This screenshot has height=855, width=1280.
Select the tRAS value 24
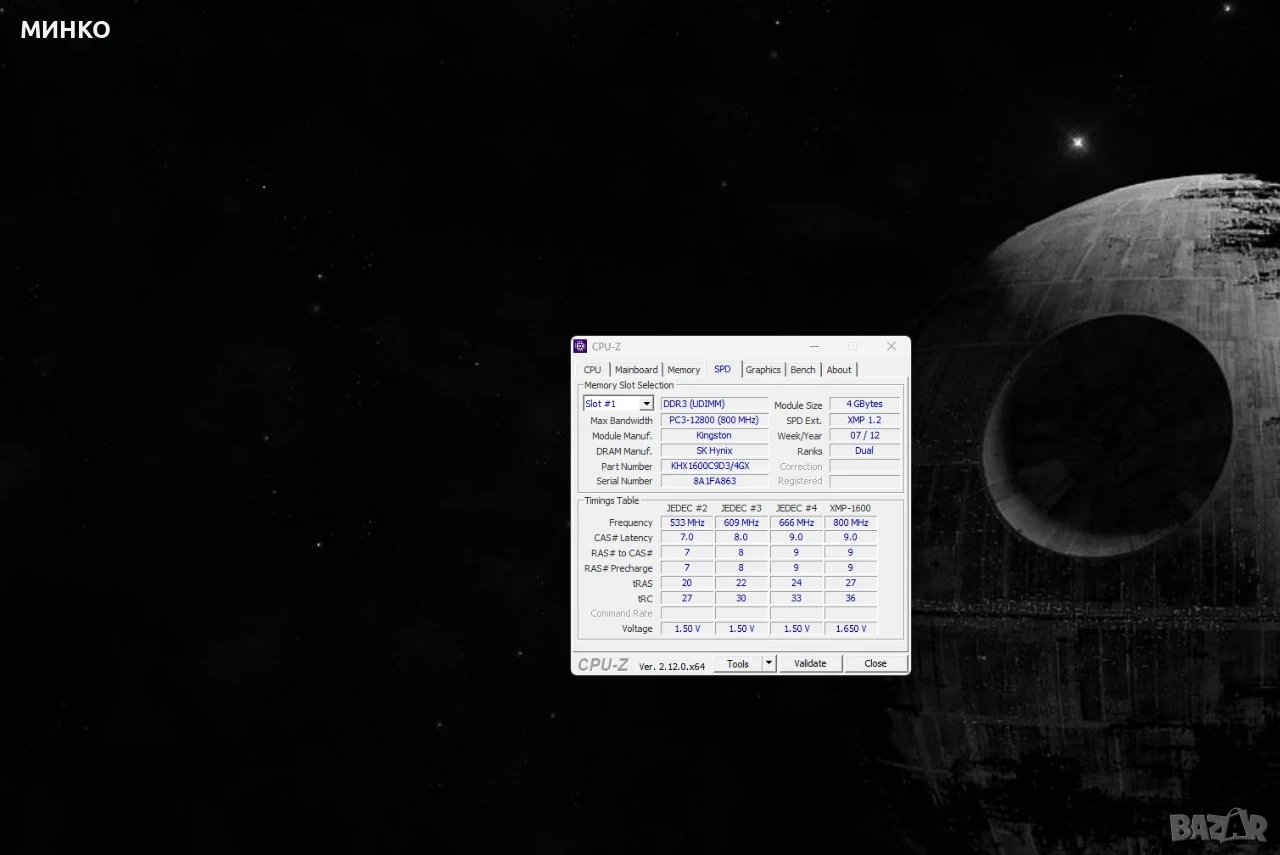pyautogui.click(x=796, y=583)
